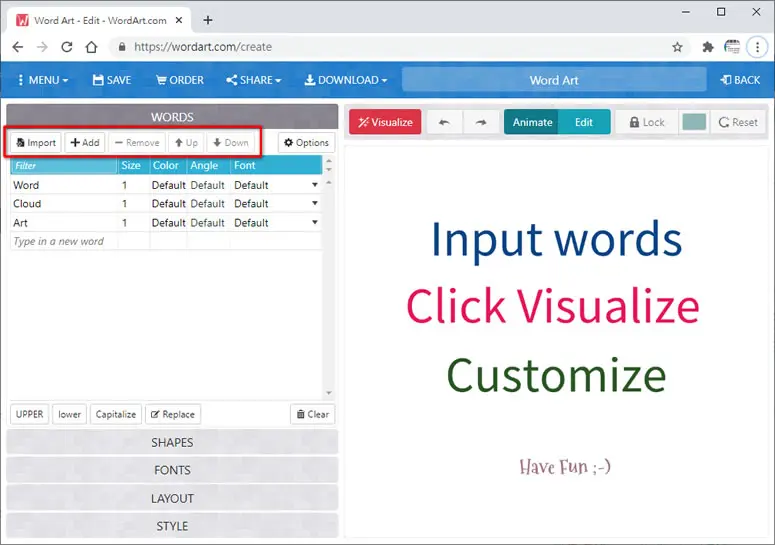Image resolution: width=775 pixels, height=545 pixels.
Task: Open font dropdown for Art row
Action: click(x=315, y=222)
